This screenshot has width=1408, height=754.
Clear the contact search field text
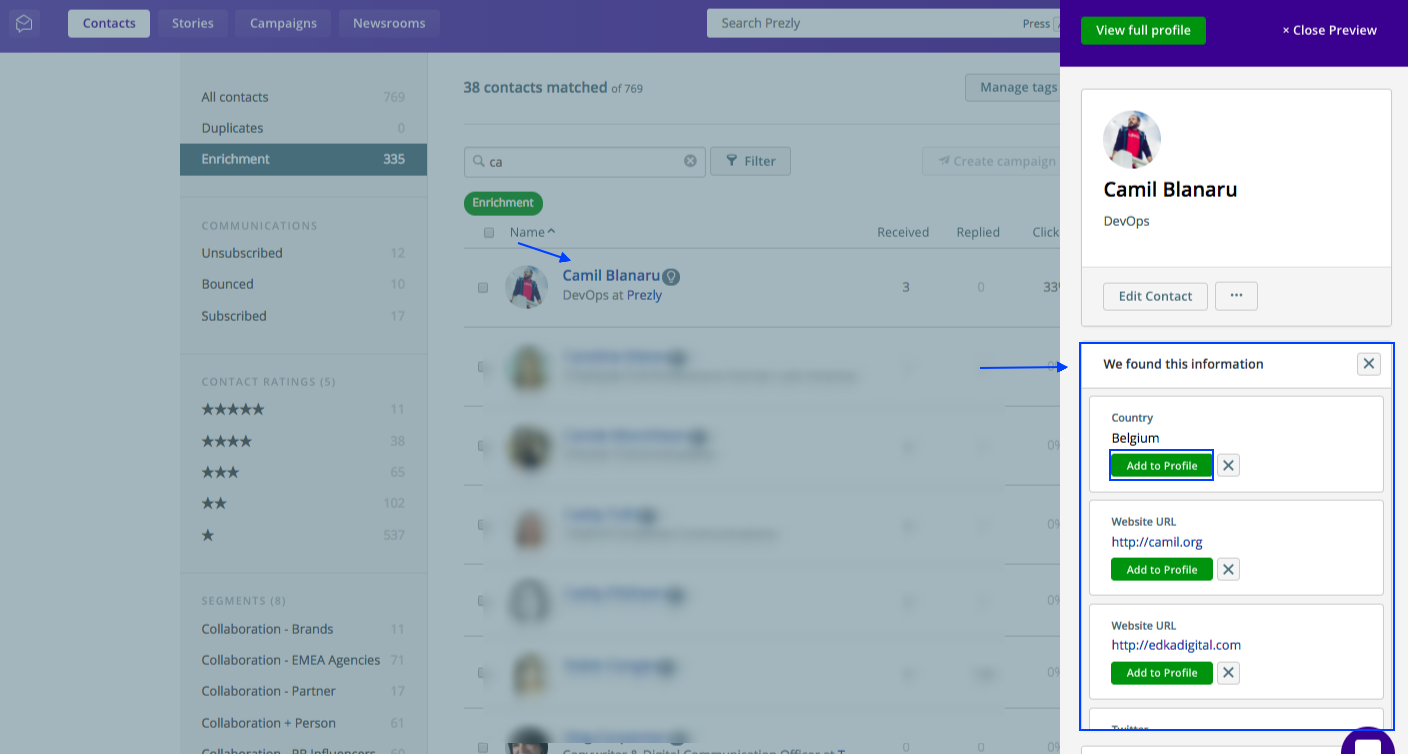click(x=690, y=161)
